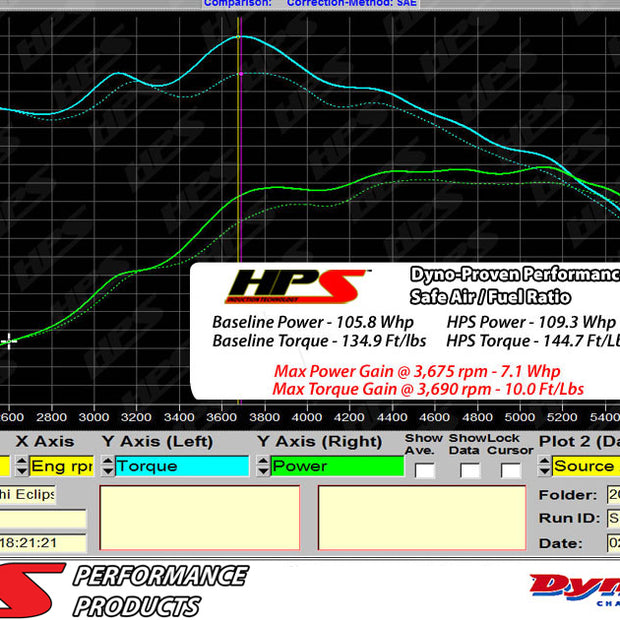Click the 'PERFORMANCE PRODUCTS' banner text
Screen dimensions: 620x620
tap(160, 591)
